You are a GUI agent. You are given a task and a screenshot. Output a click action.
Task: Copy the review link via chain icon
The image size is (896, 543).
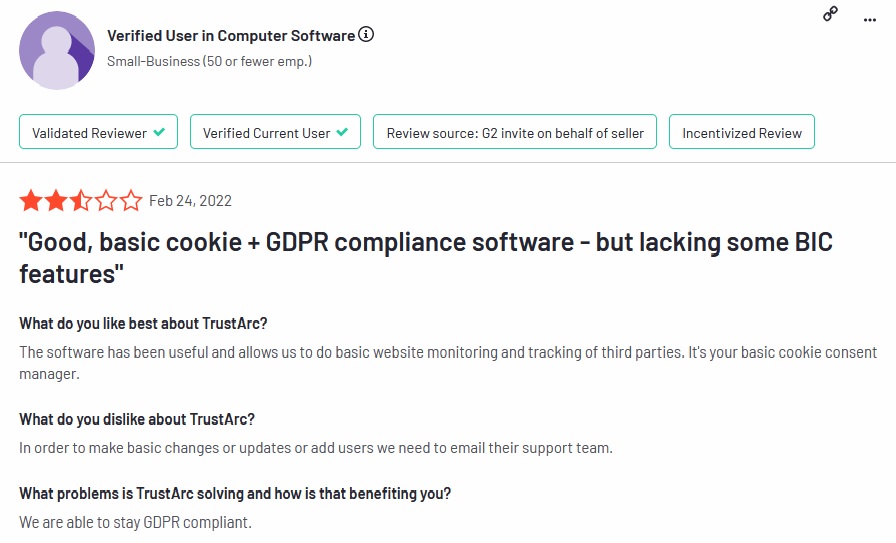tap(830, 14)
